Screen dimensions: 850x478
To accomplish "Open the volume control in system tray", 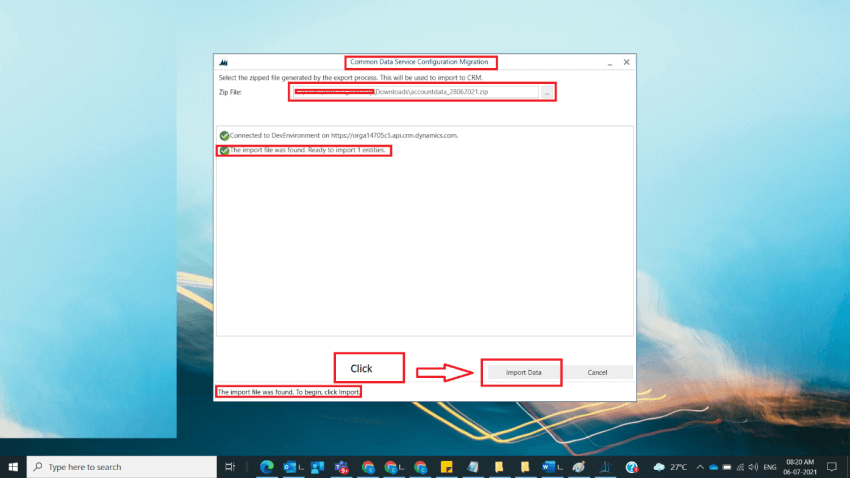I will pyautogui.click(x=753, y=467).
